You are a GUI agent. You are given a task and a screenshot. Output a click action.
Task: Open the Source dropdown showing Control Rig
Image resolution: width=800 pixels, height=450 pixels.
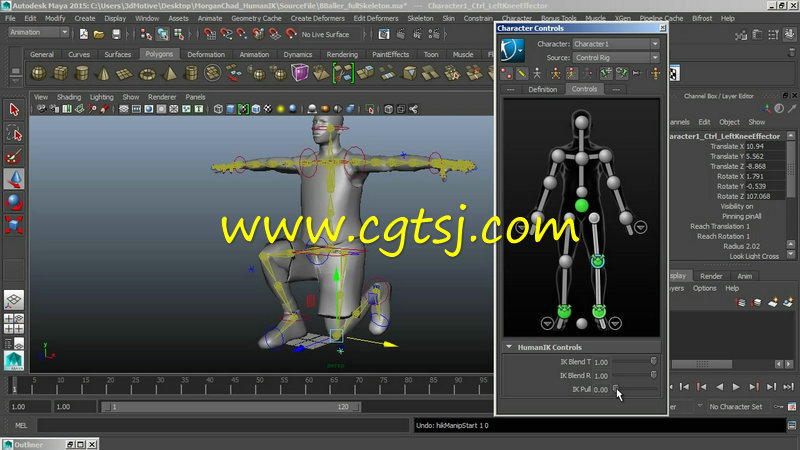(x=616, y=58)
